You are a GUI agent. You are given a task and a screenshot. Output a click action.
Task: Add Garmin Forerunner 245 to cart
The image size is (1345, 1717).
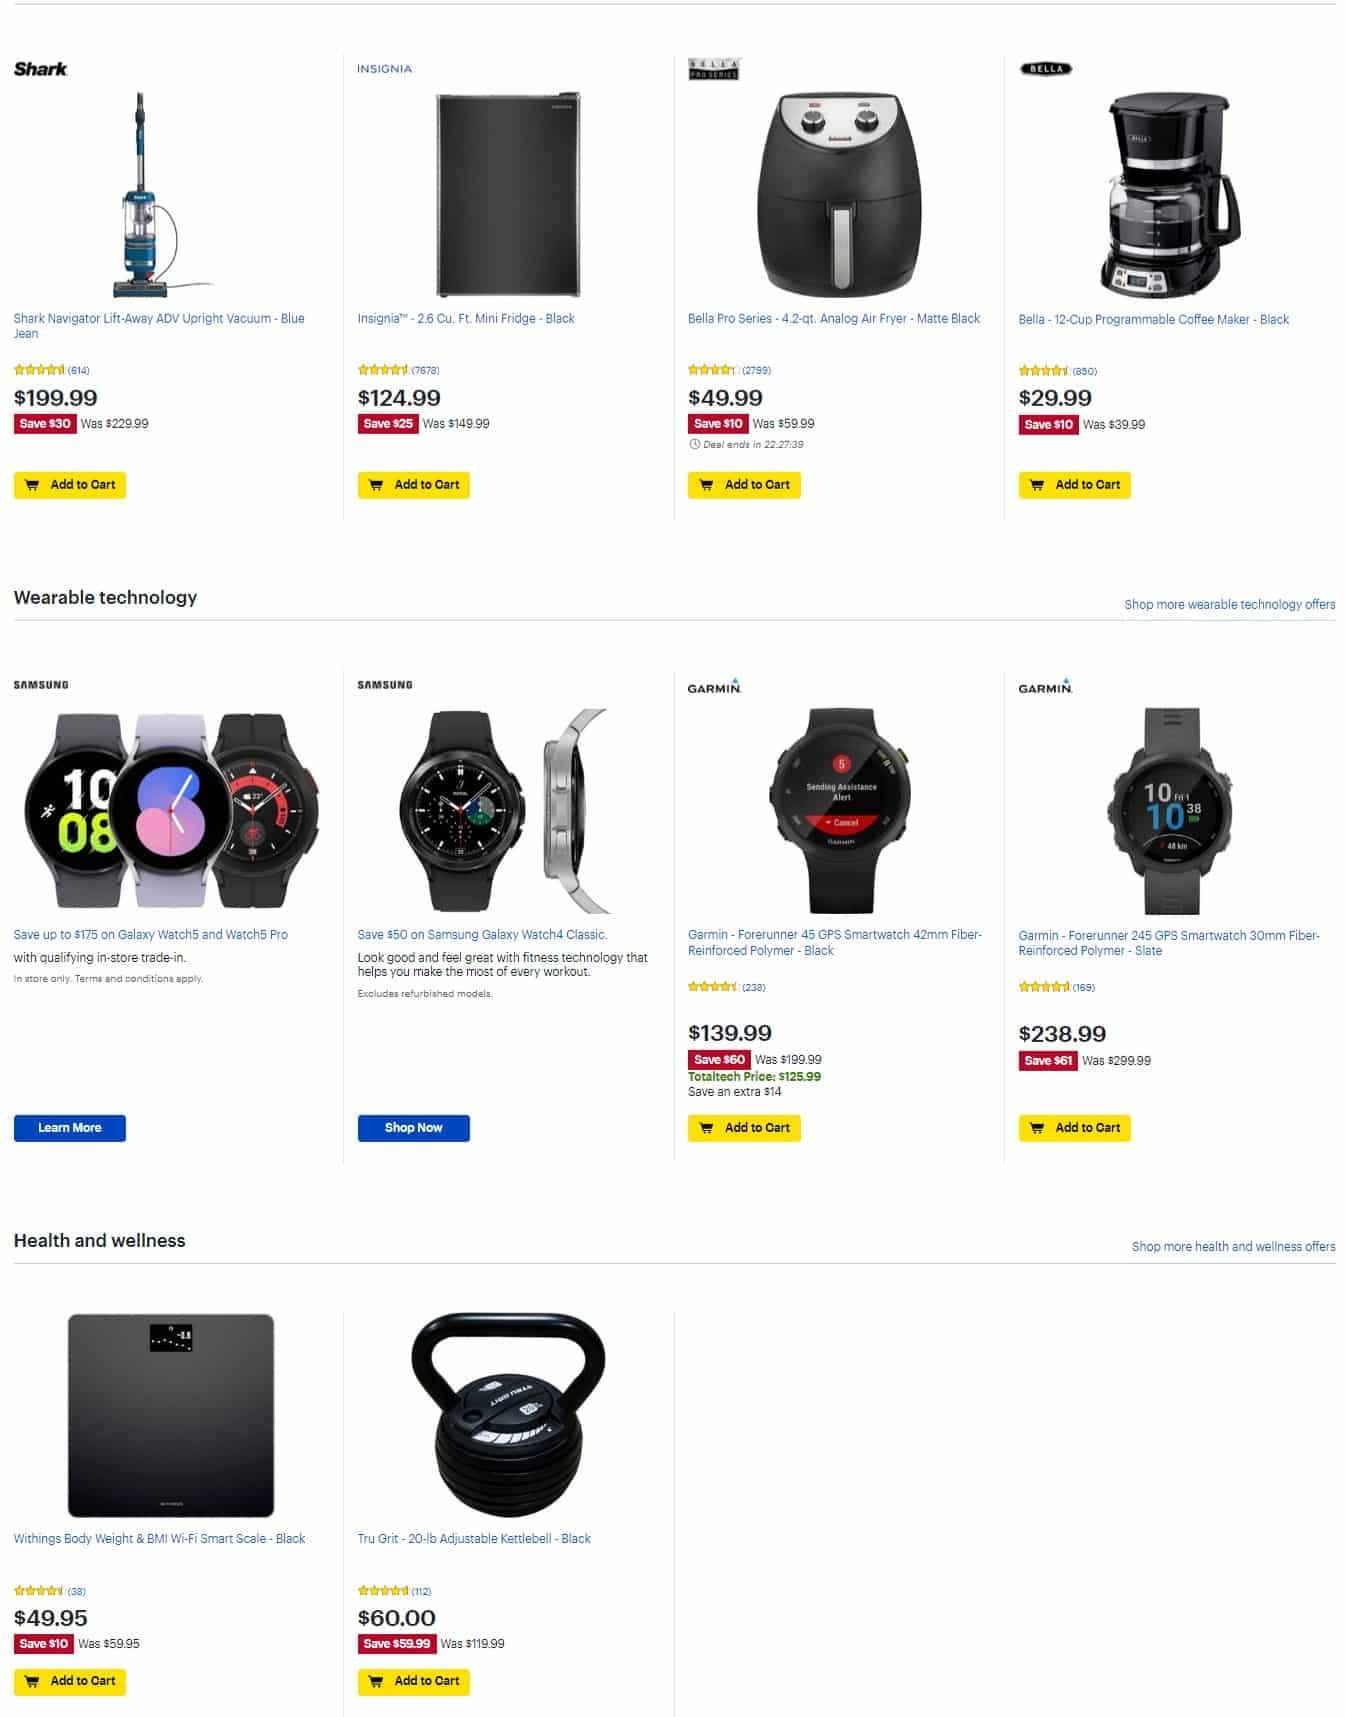pyautogui.click(x=1074, y=1128)
